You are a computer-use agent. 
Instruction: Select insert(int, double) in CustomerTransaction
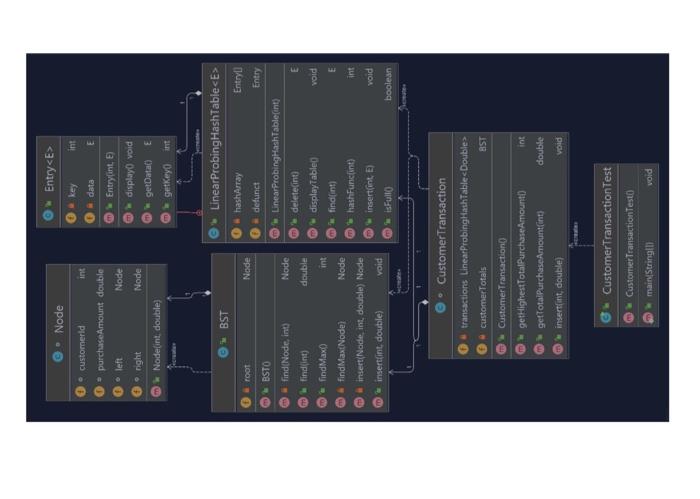[558, 293]
